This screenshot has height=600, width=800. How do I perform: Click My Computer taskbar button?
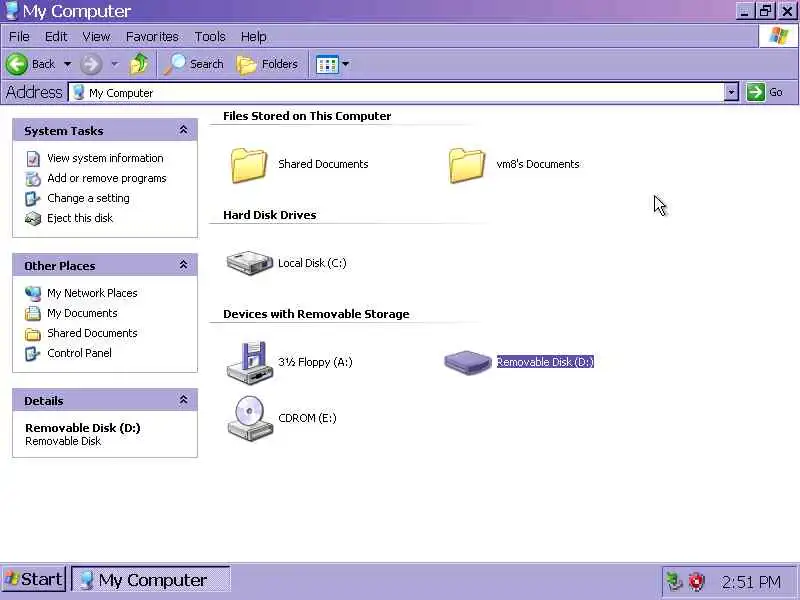click(151, 580)
